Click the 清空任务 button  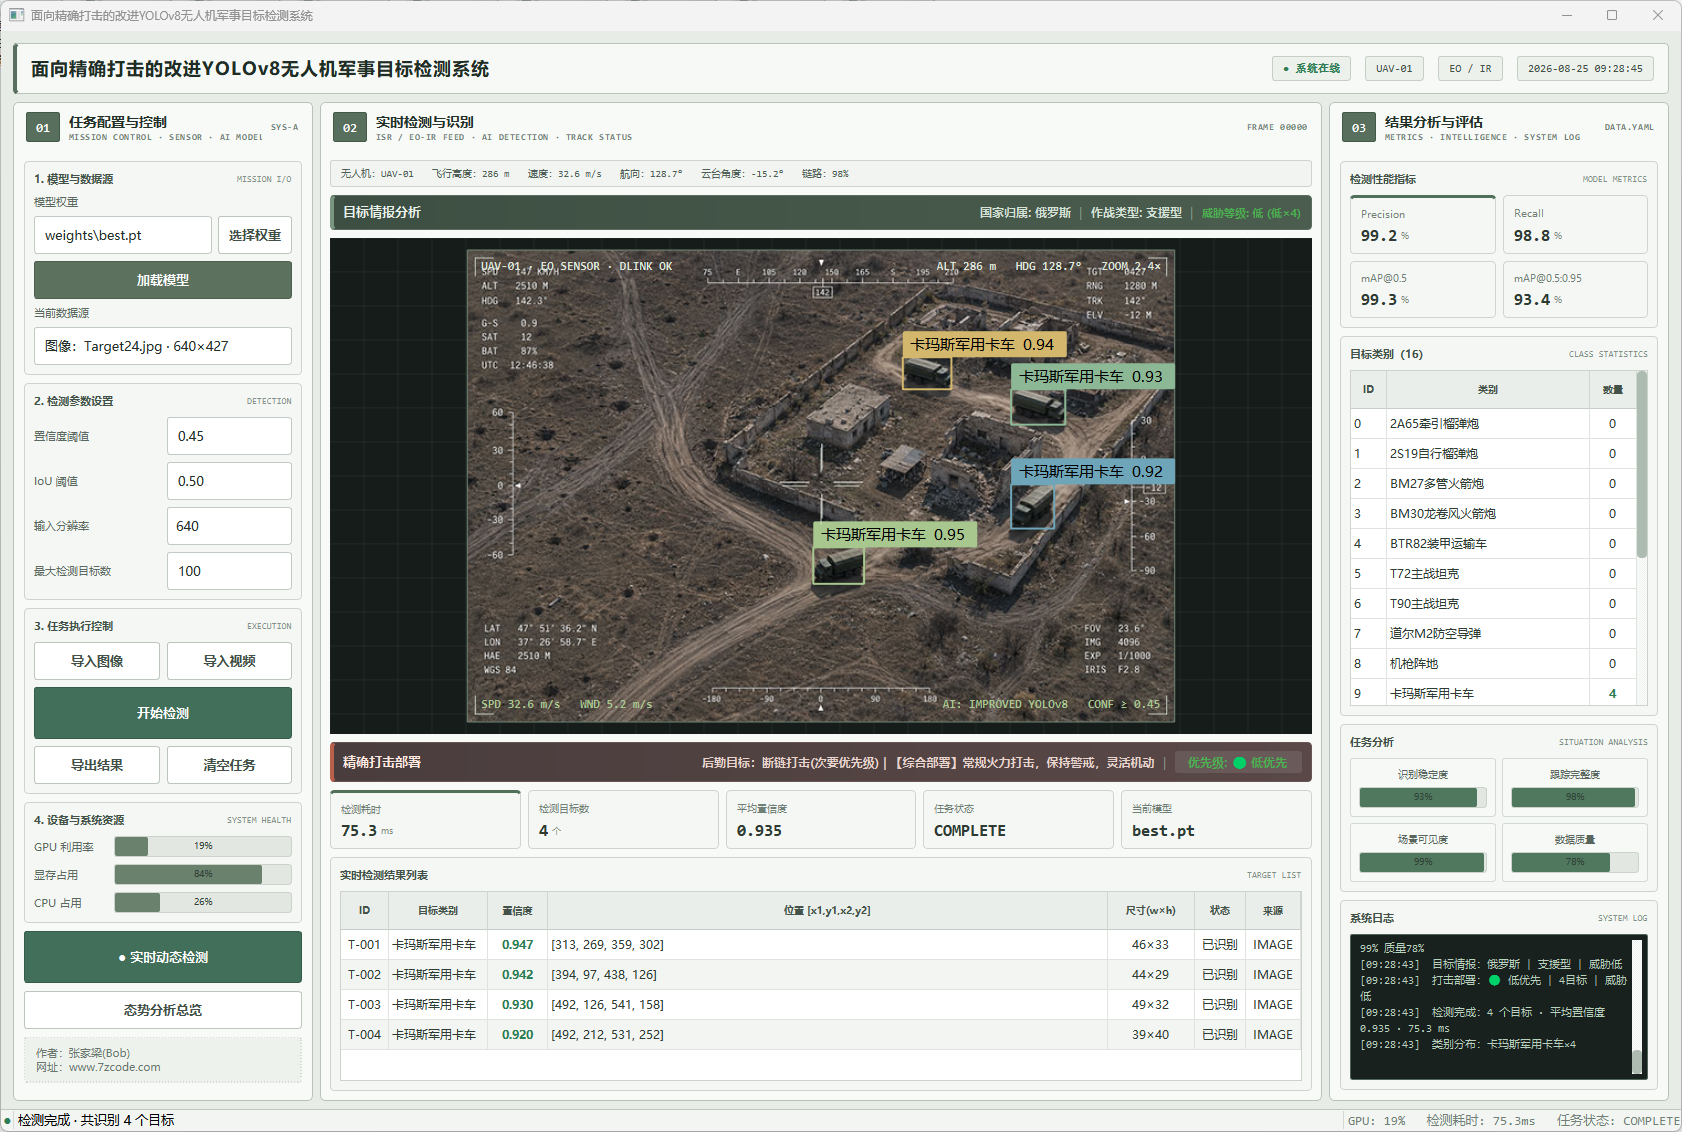[229, 765]
